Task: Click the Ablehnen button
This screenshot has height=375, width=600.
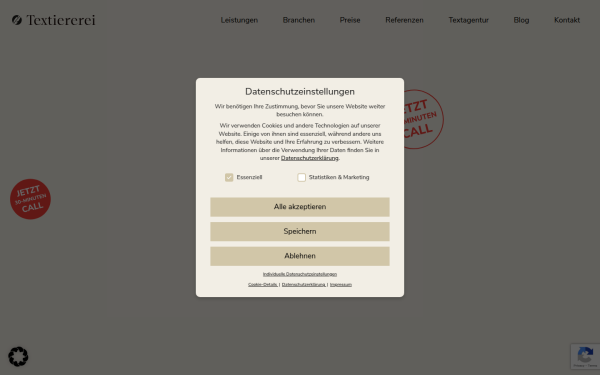Action: click(300, 256)
